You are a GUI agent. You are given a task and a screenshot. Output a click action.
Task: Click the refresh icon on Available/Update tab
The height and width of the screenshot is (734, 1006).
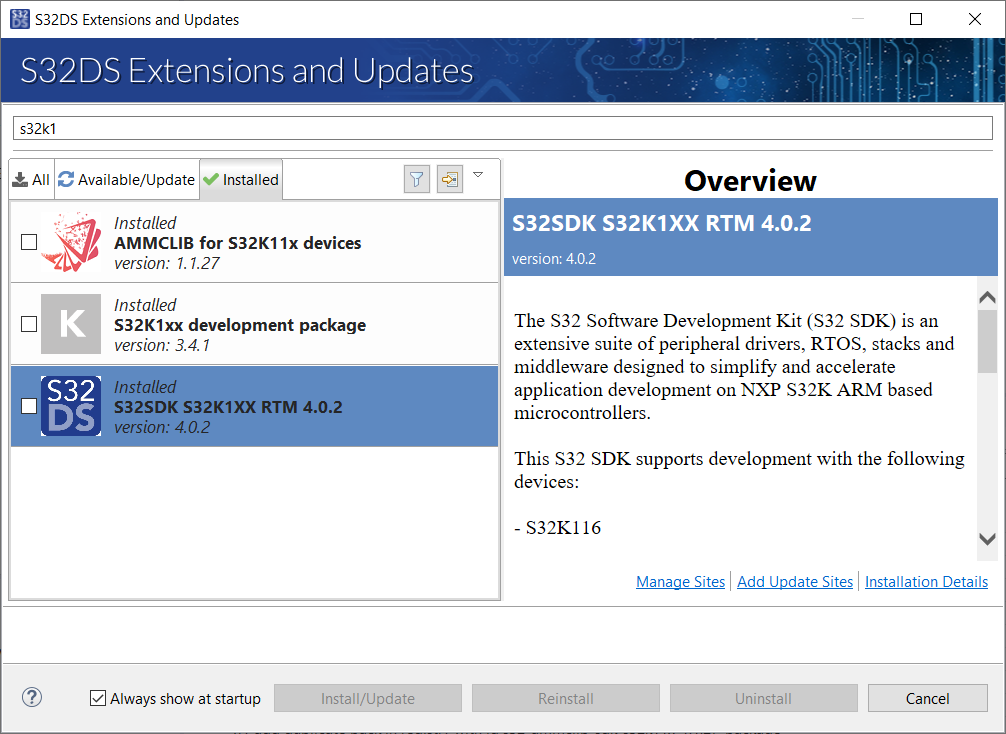tap(65, 179)
